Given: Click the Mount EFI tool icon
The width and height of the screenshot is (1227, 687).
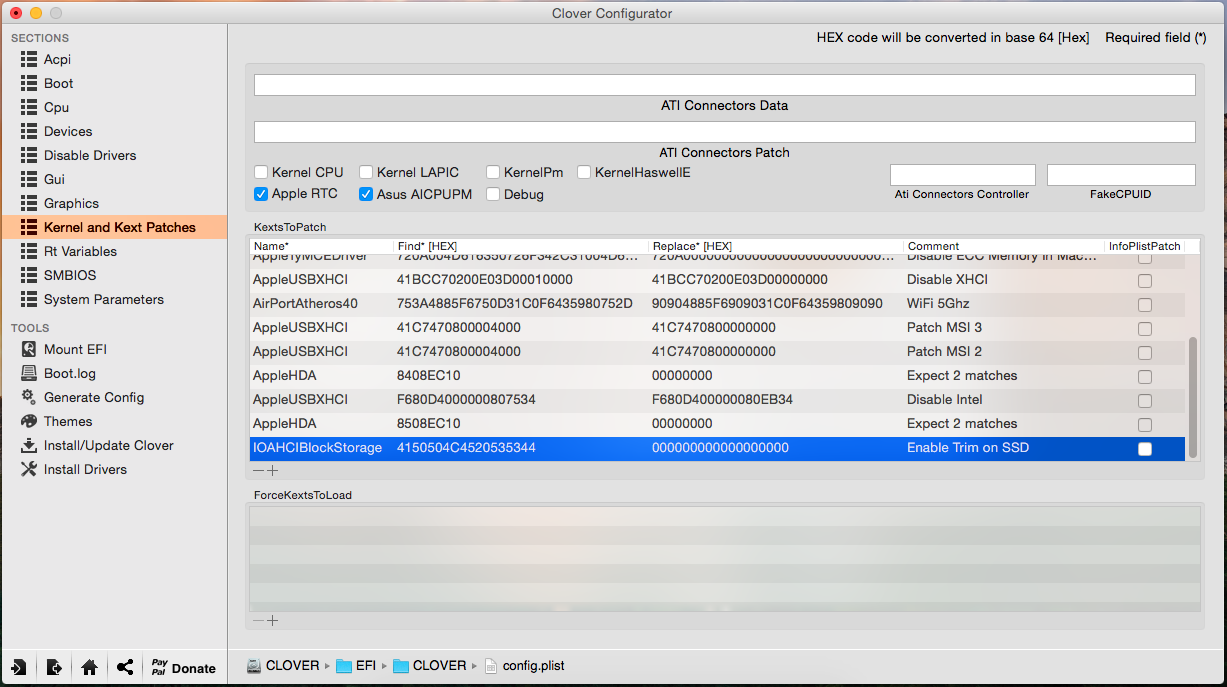Looking at the screenshot, I should pyautogui.click(x=28, y=349).
